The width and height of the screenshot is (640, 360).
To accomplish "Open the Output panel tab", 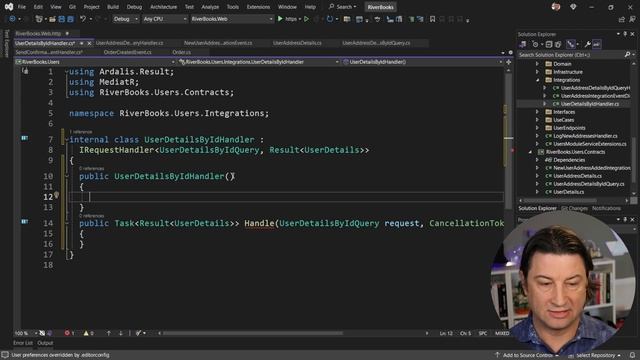I will [45, 343].
